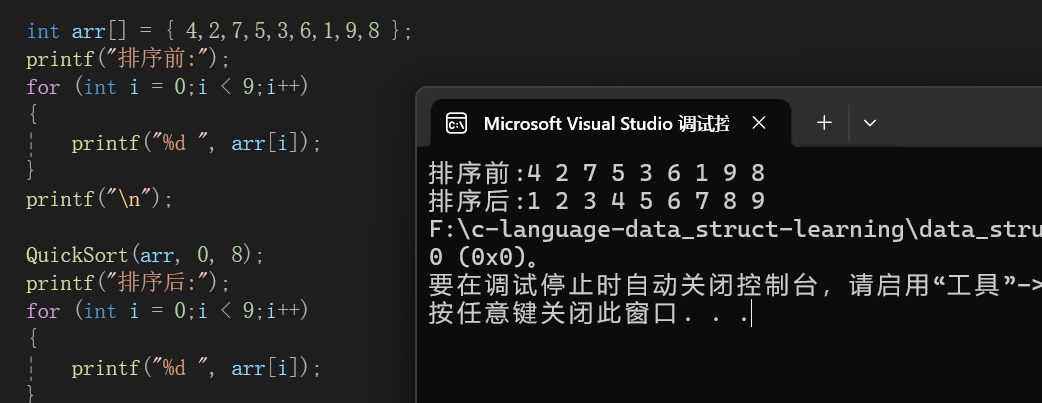Click the first for loop header line

(x=167, y=87)
